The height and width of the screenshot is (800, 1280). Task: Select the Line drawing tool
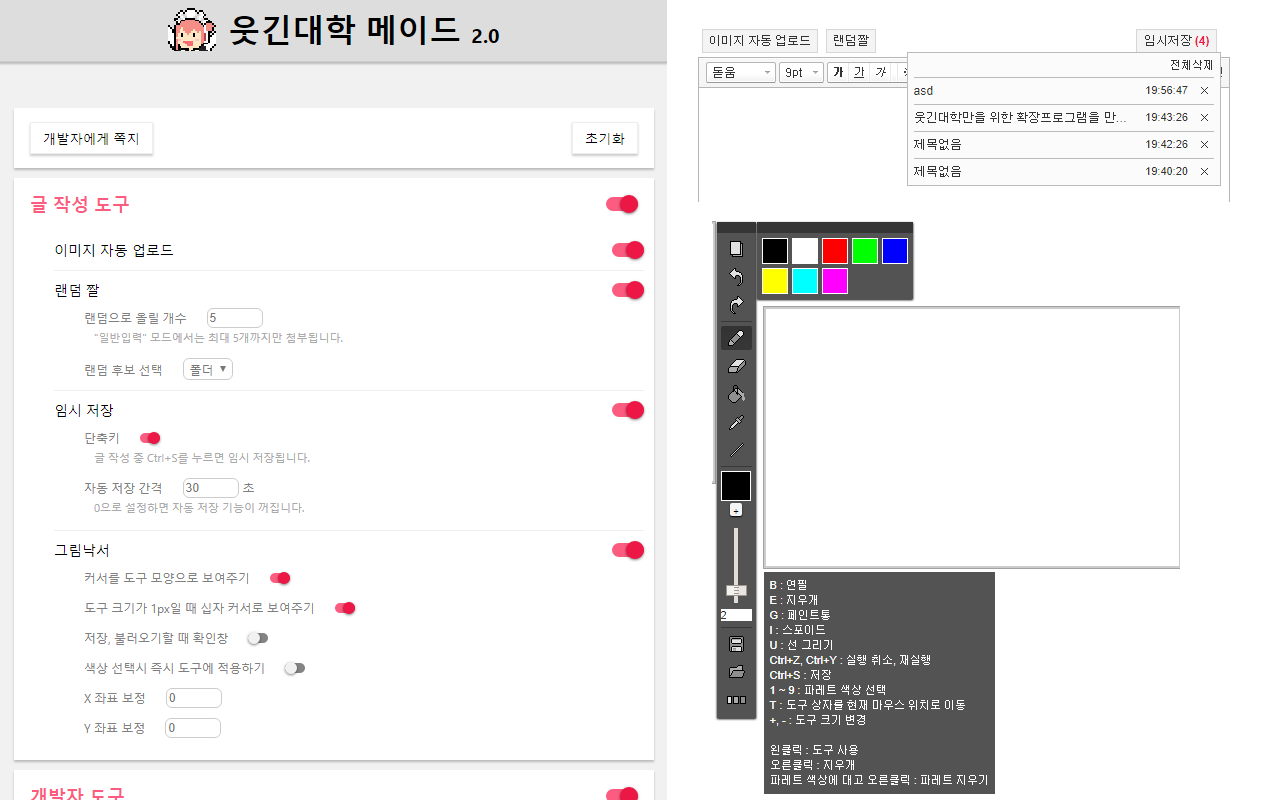click(736, 449)
